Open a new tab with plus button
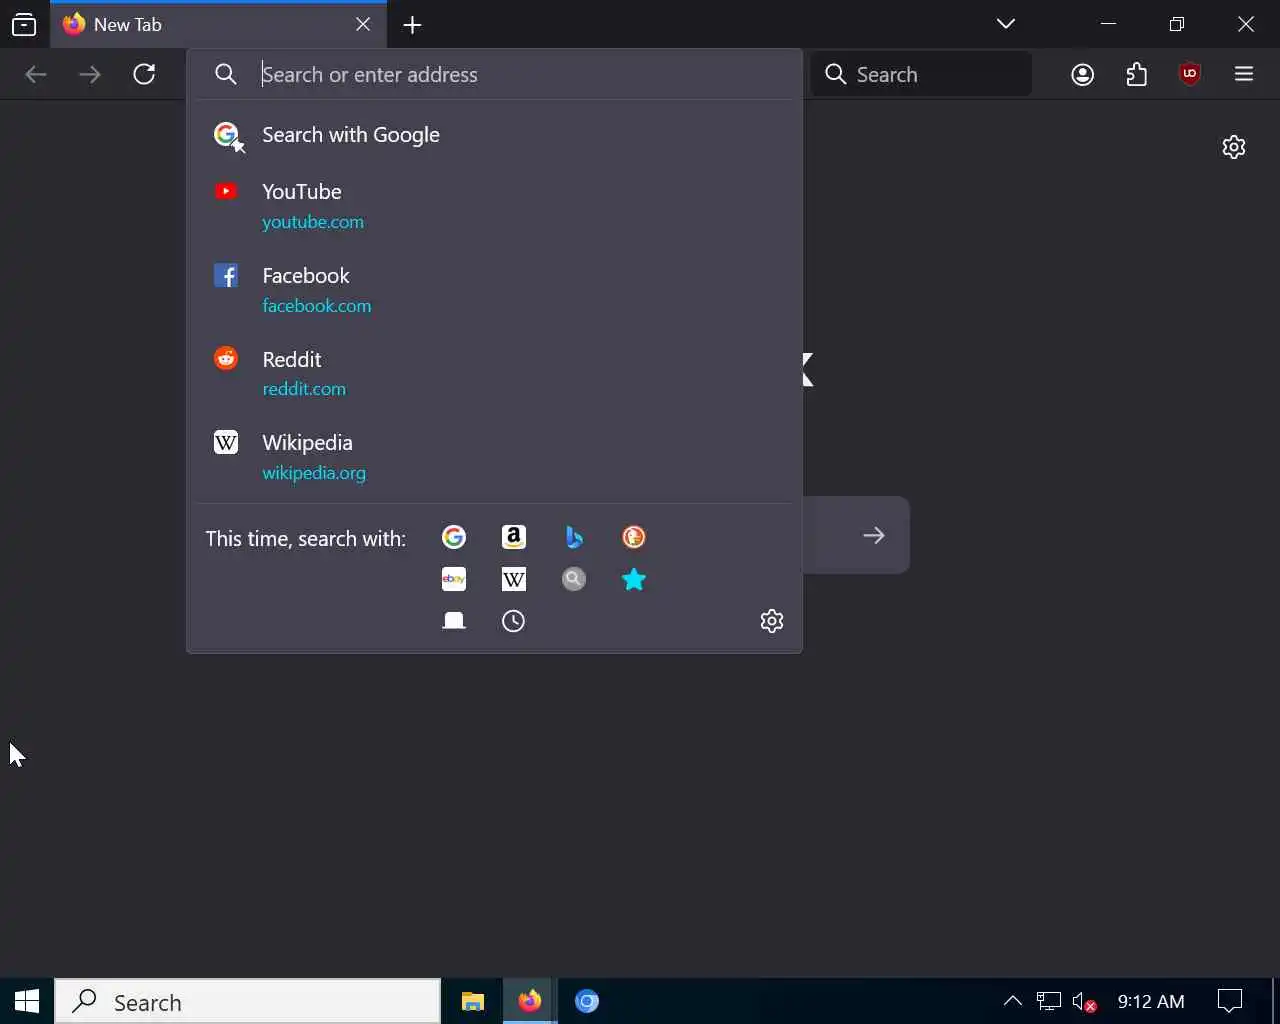 [x=413, y=25]
